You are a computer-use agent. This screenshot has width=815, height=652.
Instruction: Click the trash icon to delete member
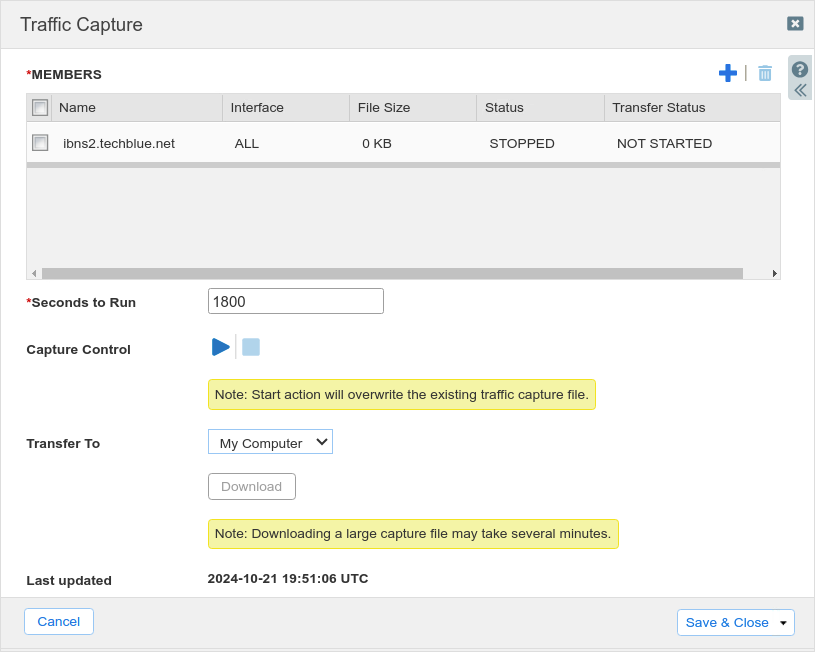pos(765,73)
